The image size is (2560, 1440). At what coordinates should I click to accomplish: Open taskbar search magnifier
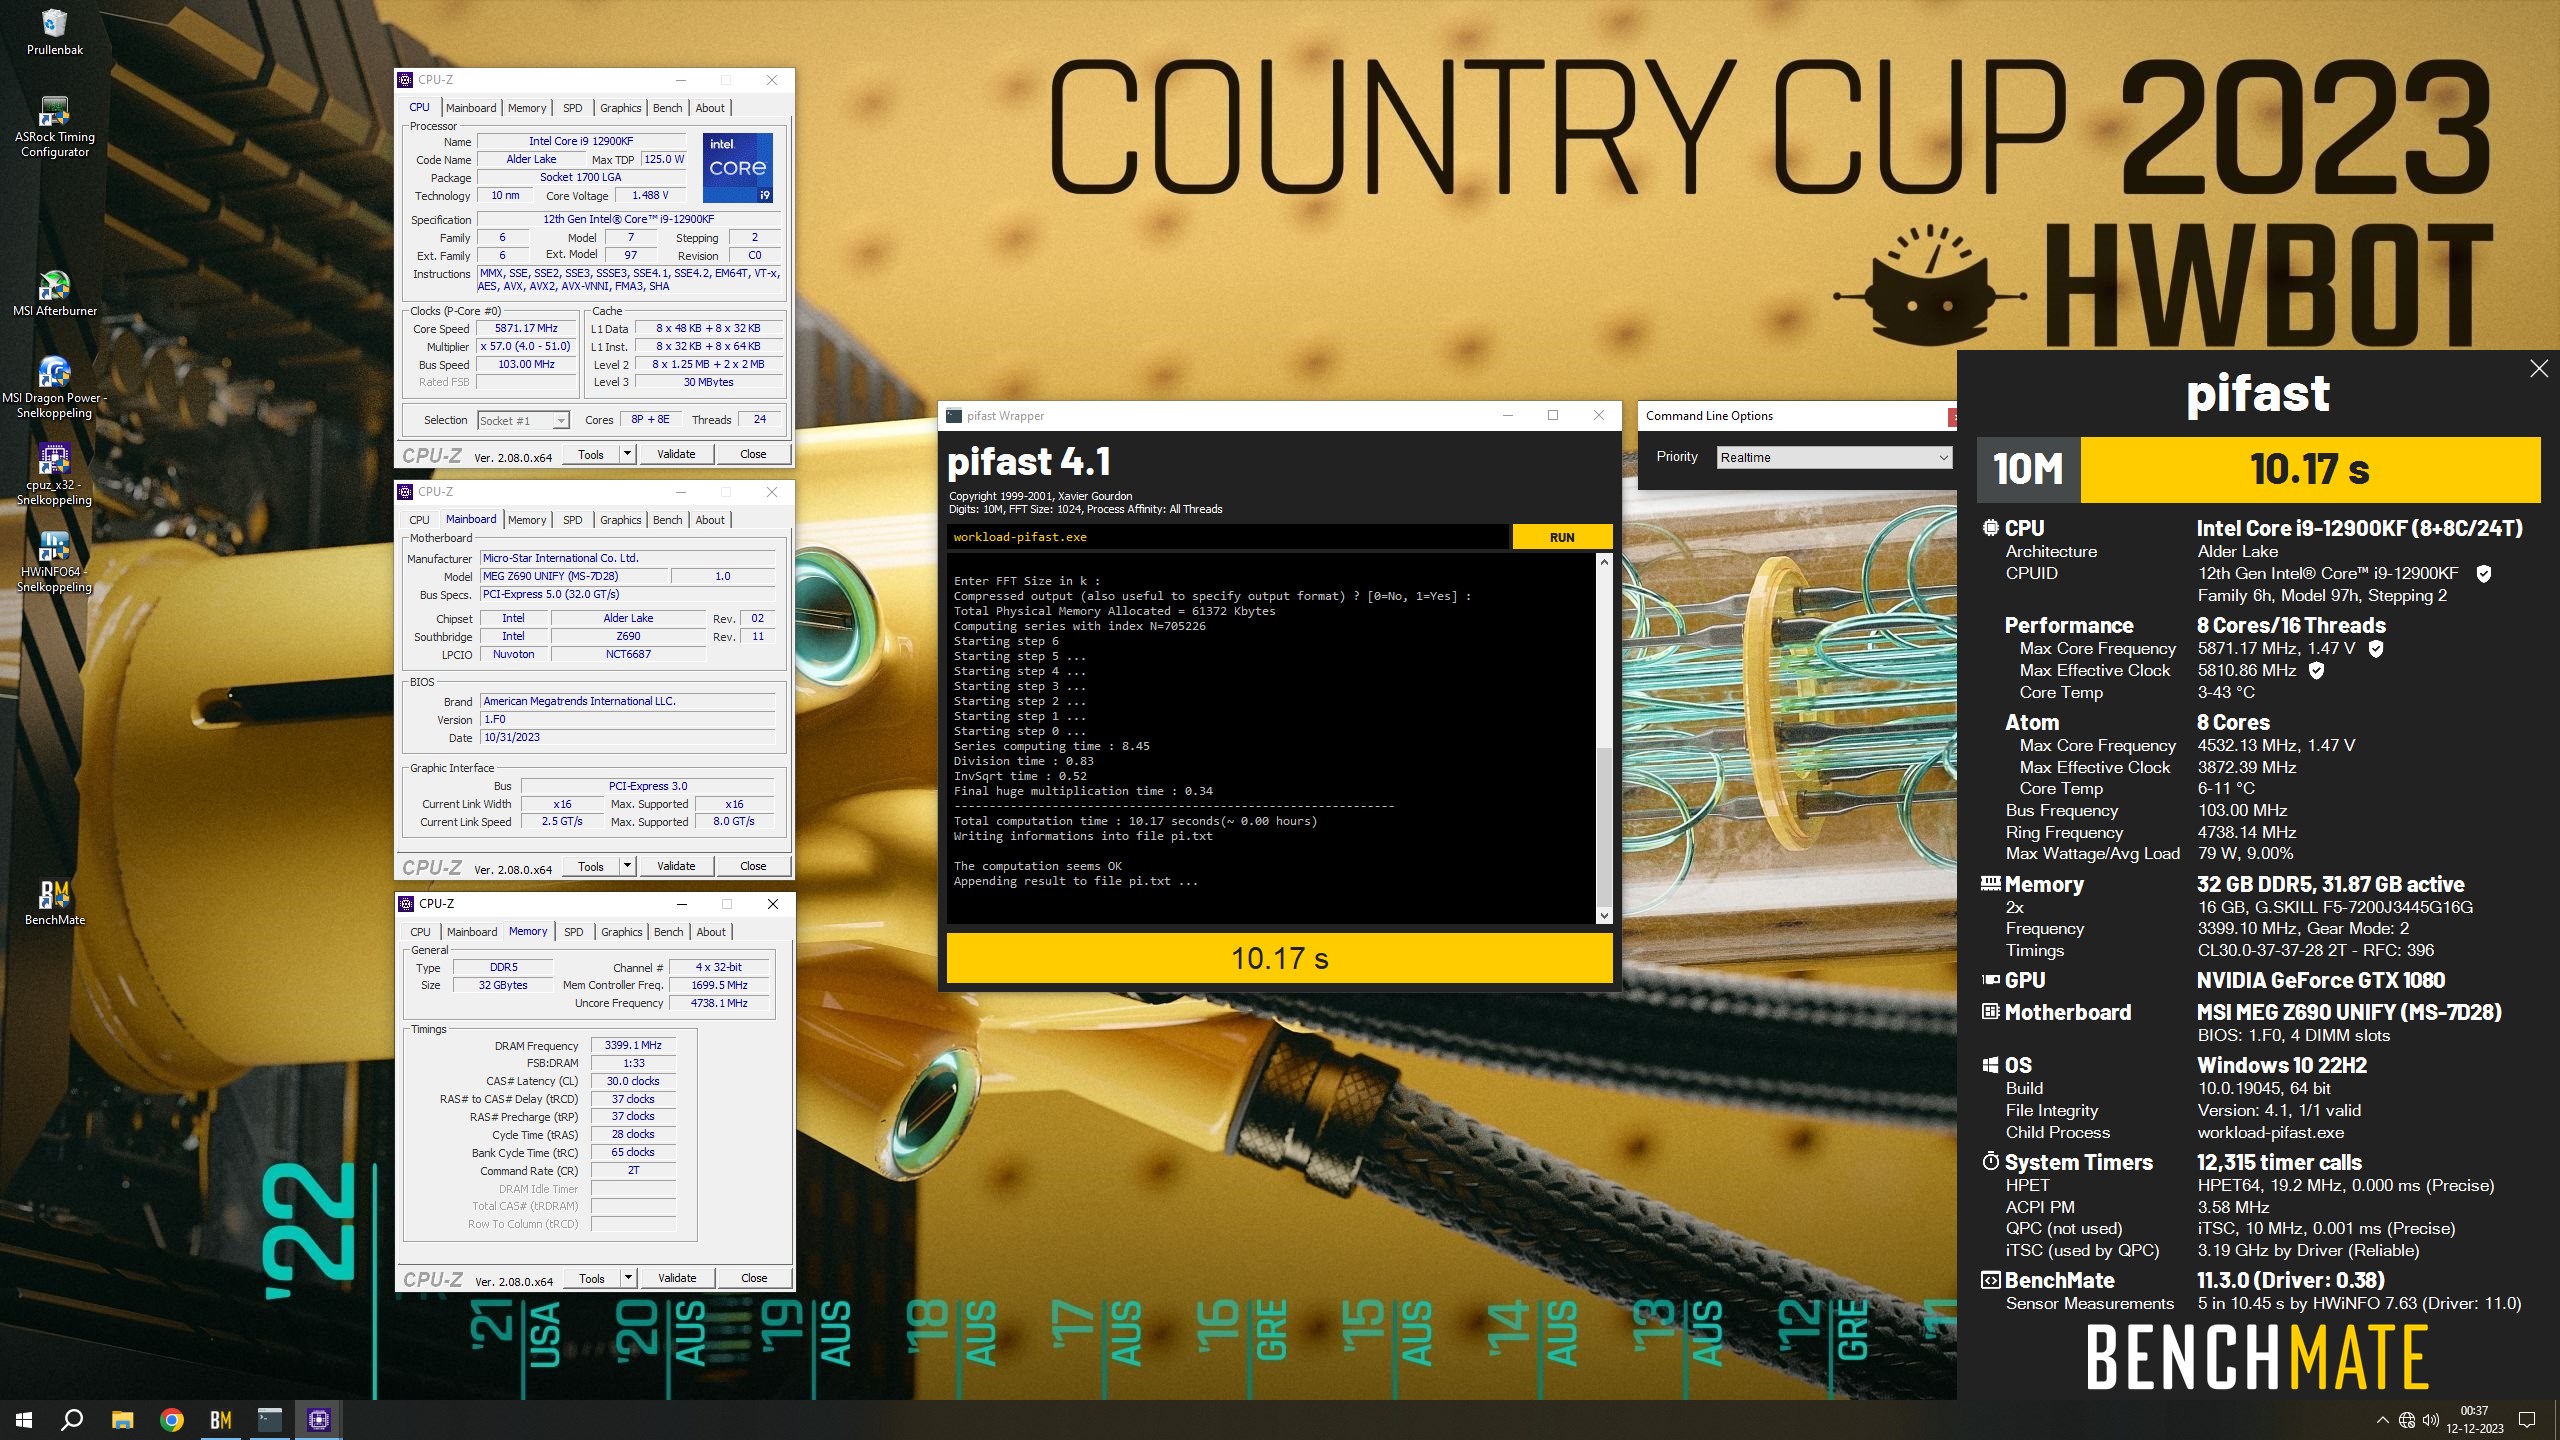(x=72, y=1419)
